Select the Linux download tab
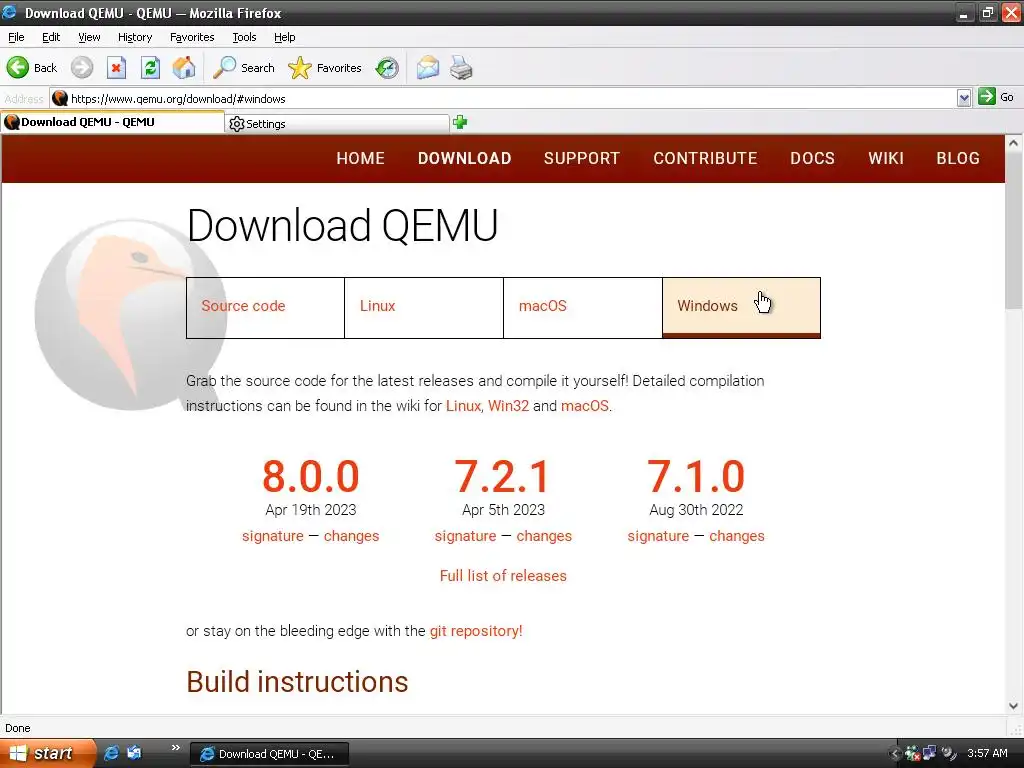This screenshot has width=1024, height=768. tap(424, 308)
